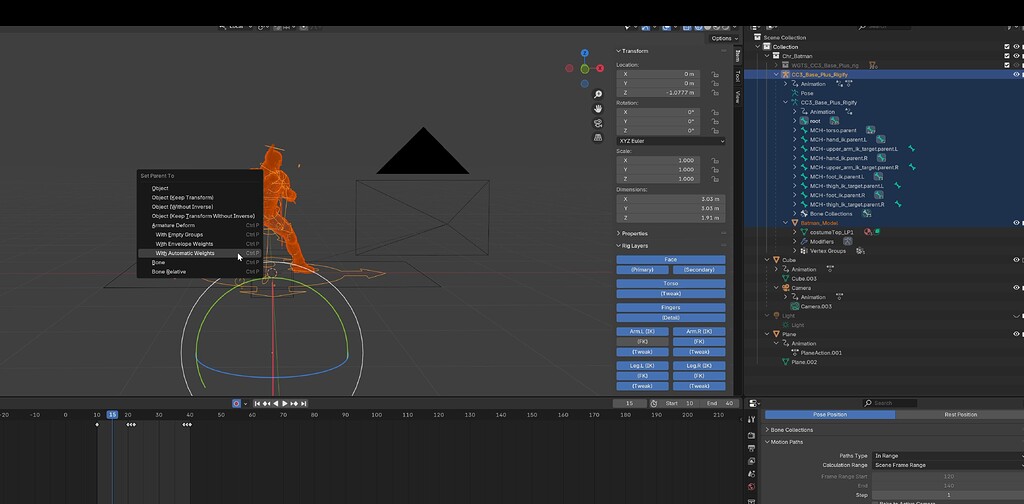Toggle visibility eye for Cube
1024x504 pixels.
(1016, 260)
